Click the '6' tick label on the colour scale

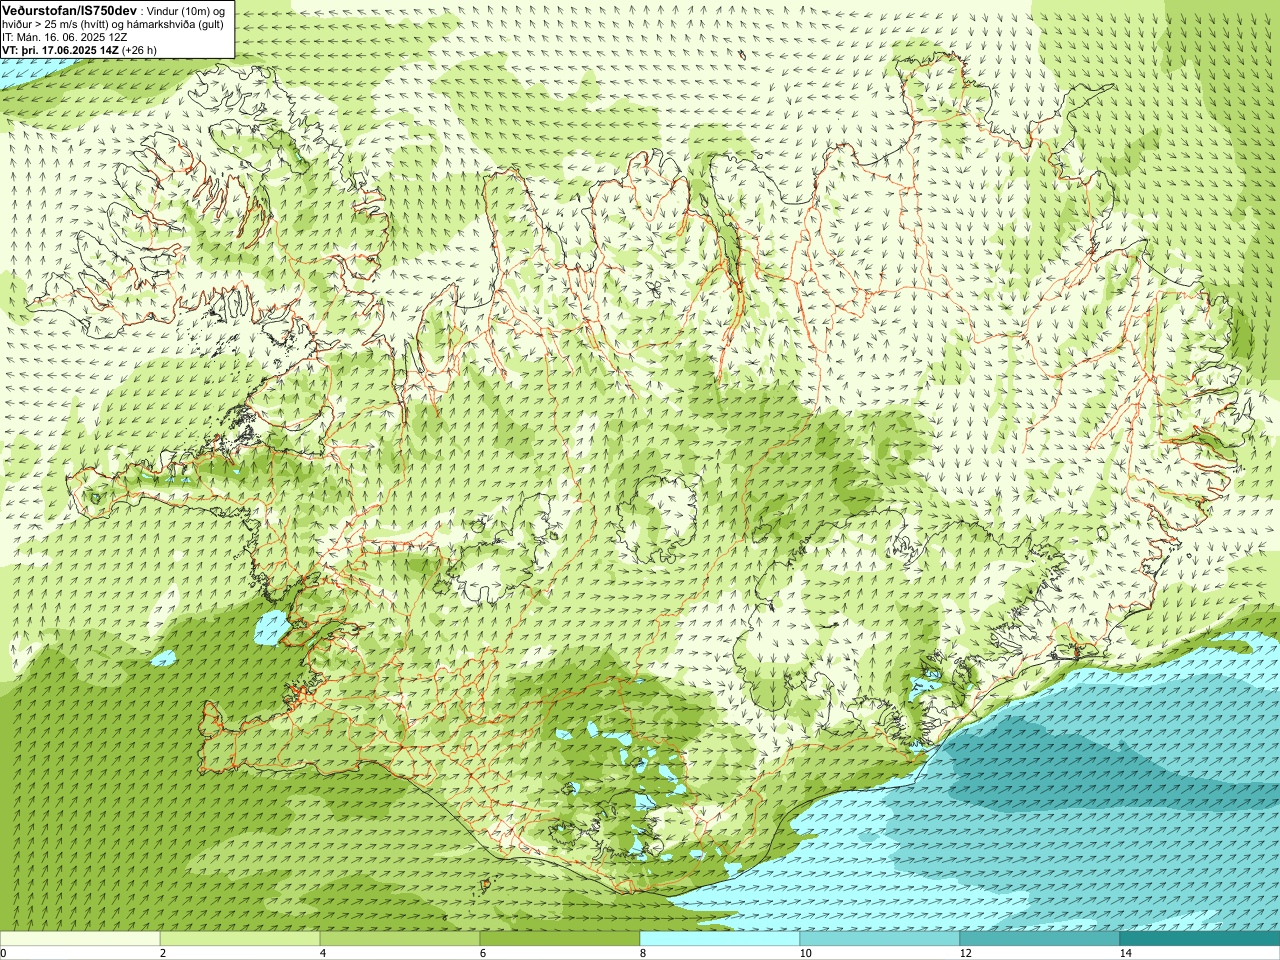click(483, 953)
